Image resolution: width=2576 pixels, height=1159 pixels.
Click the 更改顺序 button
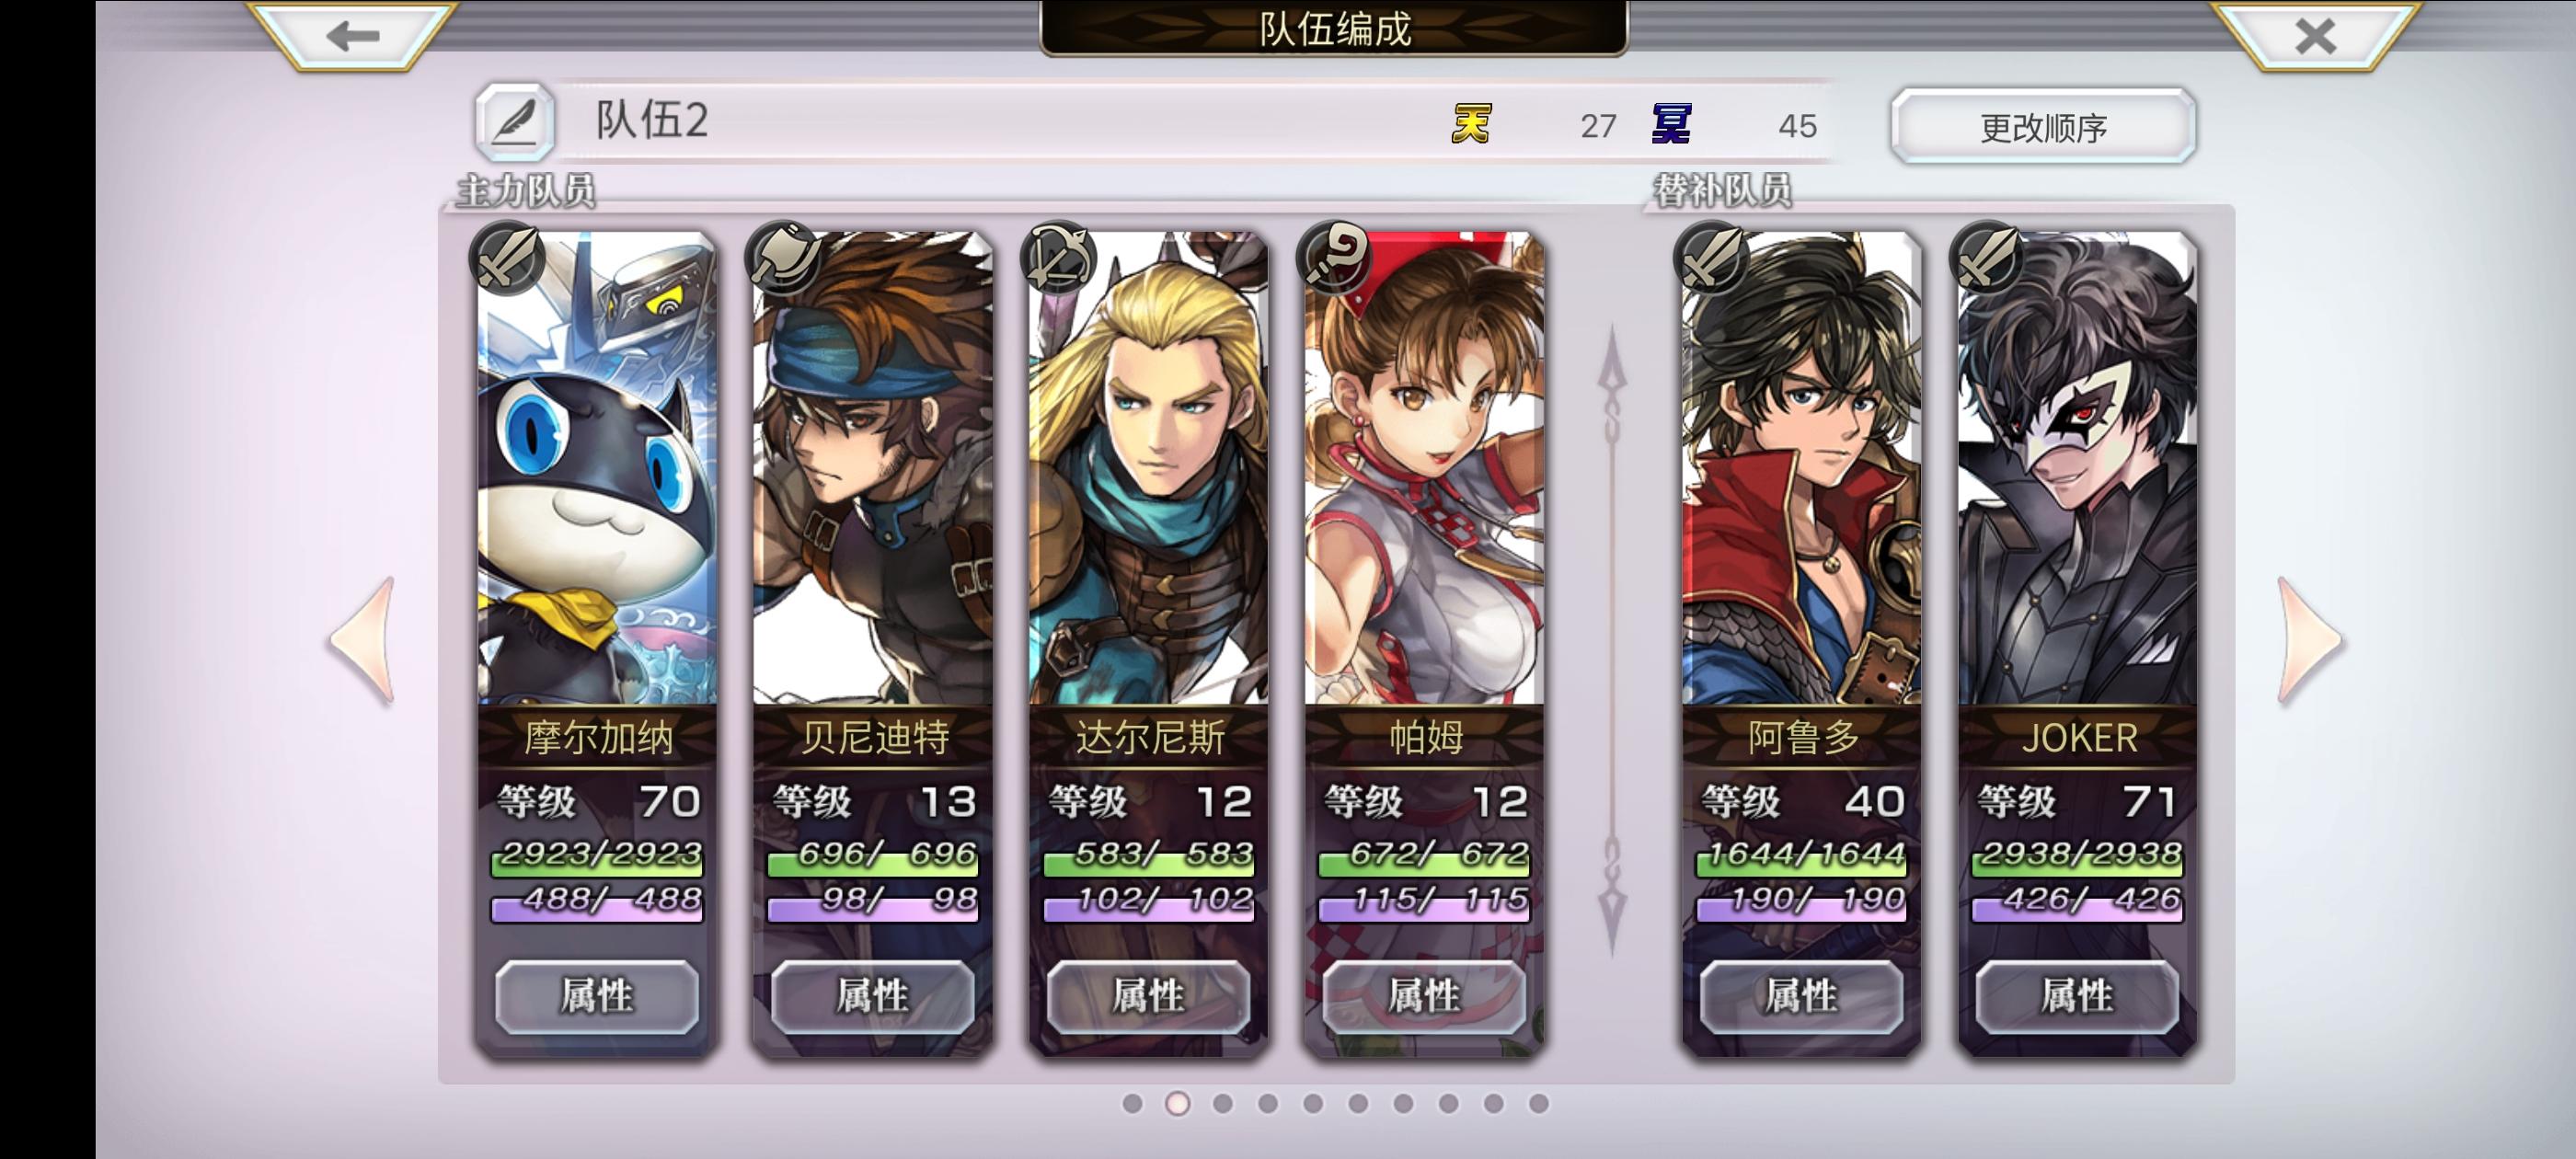tap(2043, 126)
